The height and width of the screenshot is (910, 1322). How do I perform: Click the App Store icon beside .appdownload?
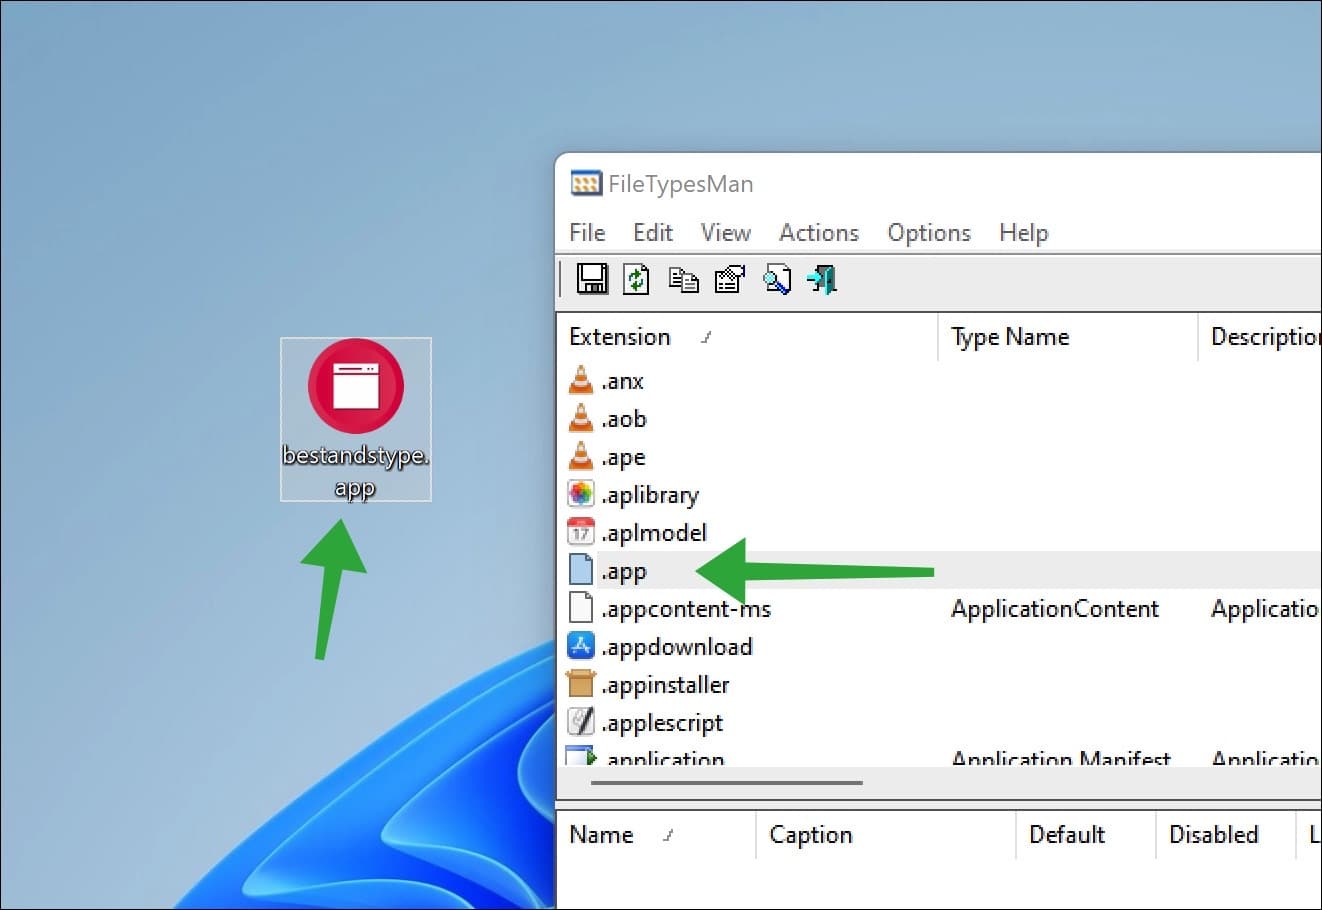point(581,646)
